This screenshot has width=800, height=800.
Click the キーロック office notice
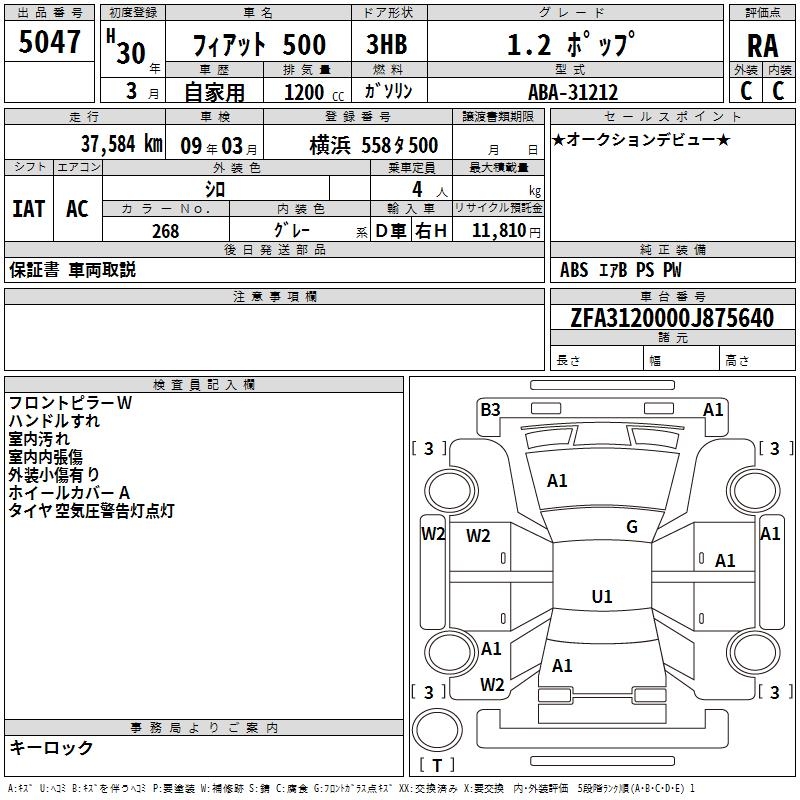51,748
